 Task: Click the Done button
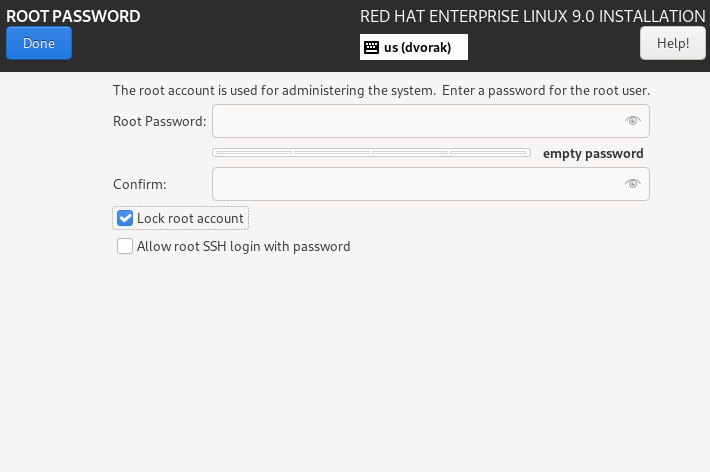point(38,43)
